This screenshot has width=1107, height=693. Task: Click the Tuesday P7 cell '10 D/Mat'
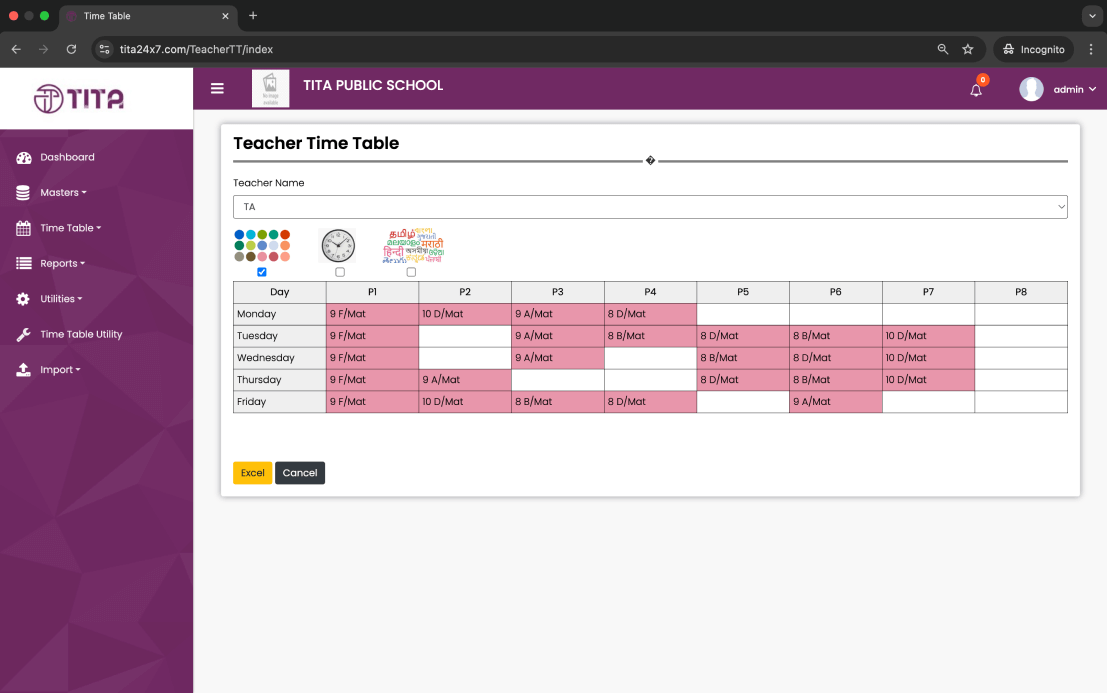(928, 336)
